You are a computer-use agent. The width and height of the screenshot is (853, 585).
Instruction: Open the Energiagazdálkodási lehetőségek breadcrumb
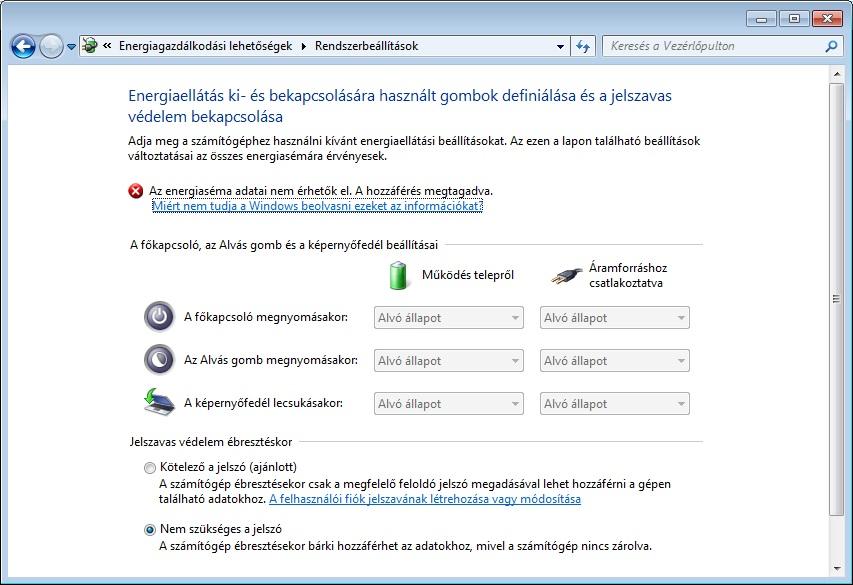pyautogui.click(x=205, y=46)
